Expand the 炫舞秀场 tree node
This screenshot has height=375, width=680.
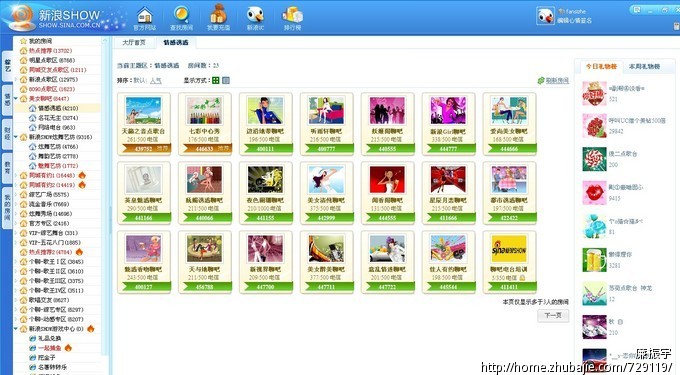click(16, 213)
